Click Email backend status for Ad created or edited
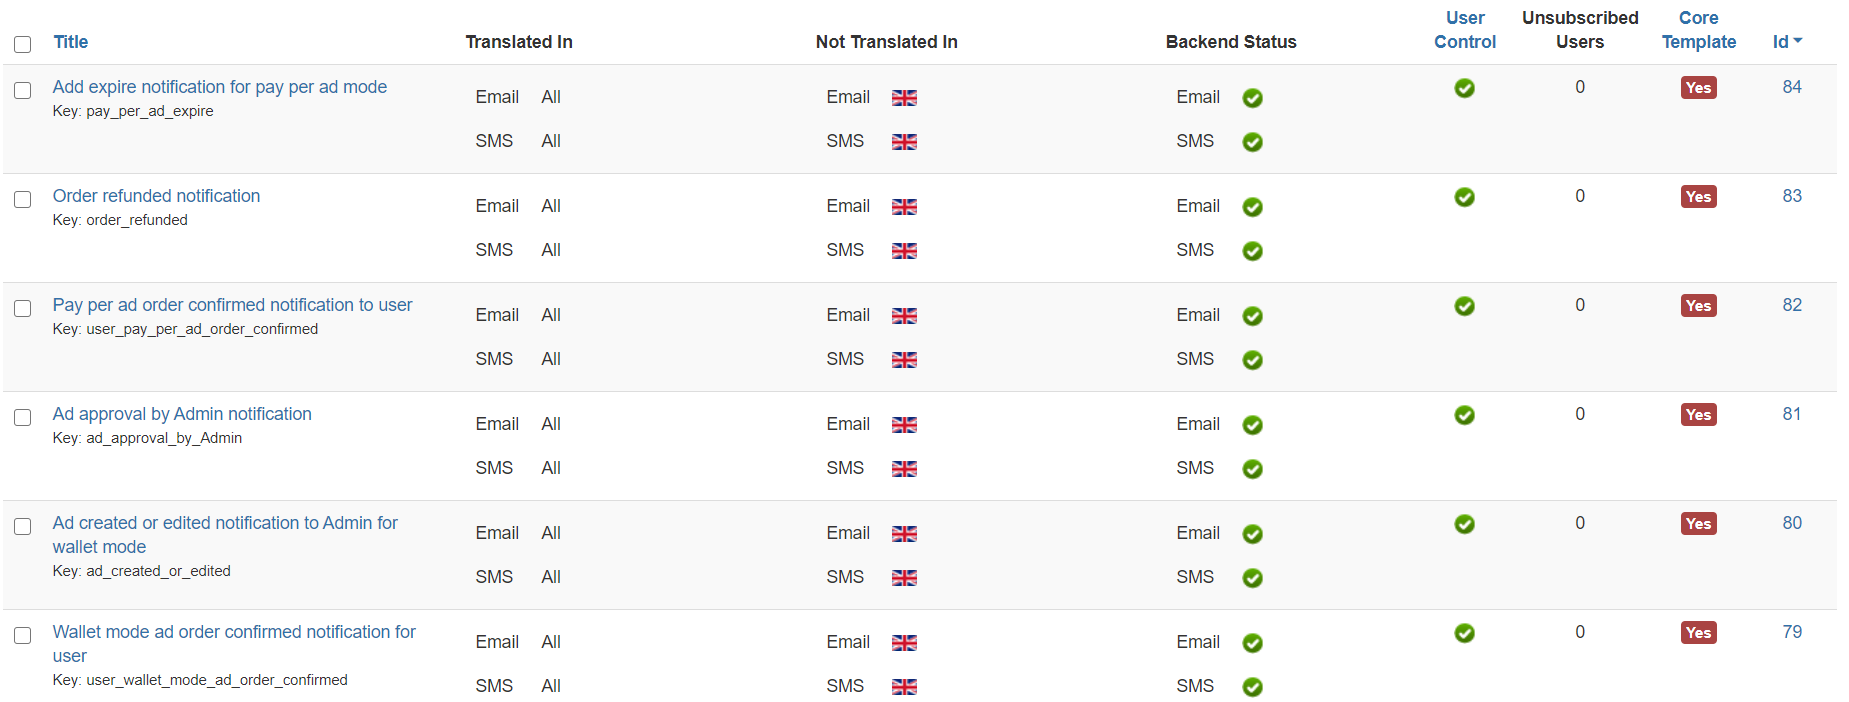This screenshot has height=702, width=1849. point(1252,534)
